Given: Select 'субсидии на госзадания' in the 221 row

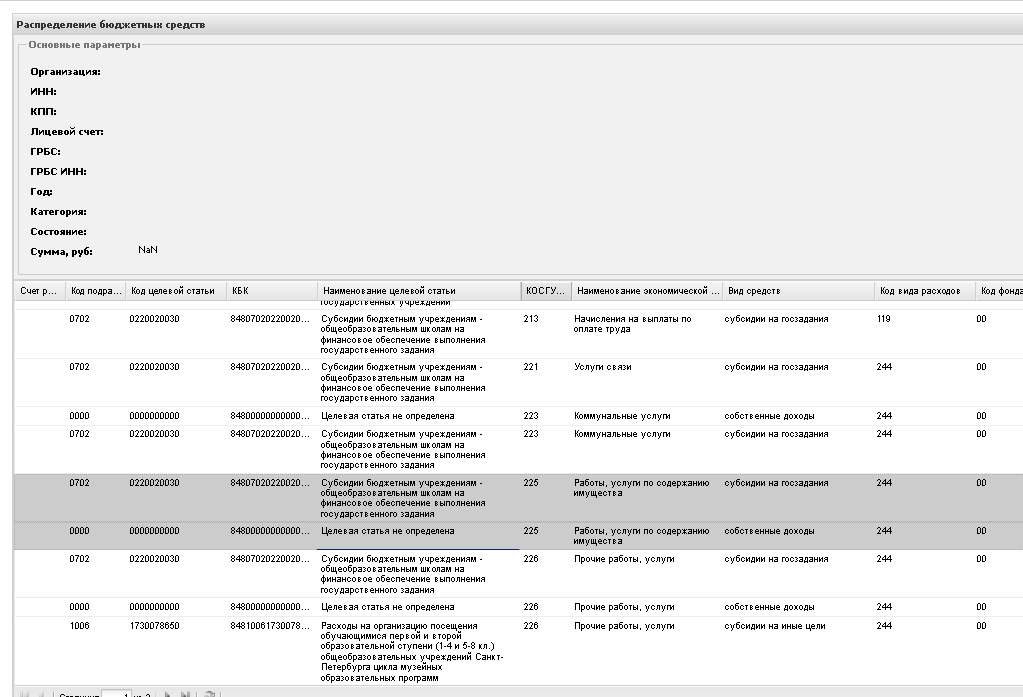Looking at the screenshot, I should [x=776, y=367].
